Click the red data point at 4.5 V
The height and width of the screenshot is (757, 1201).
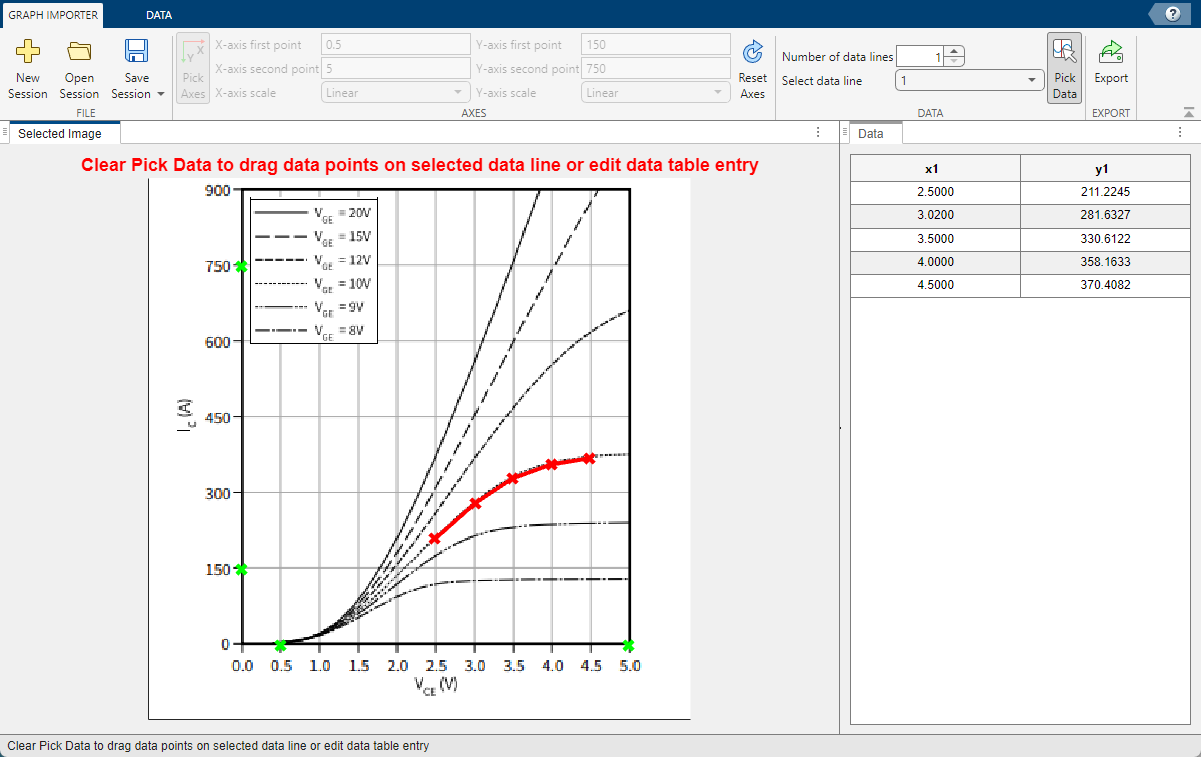[589, 458]
